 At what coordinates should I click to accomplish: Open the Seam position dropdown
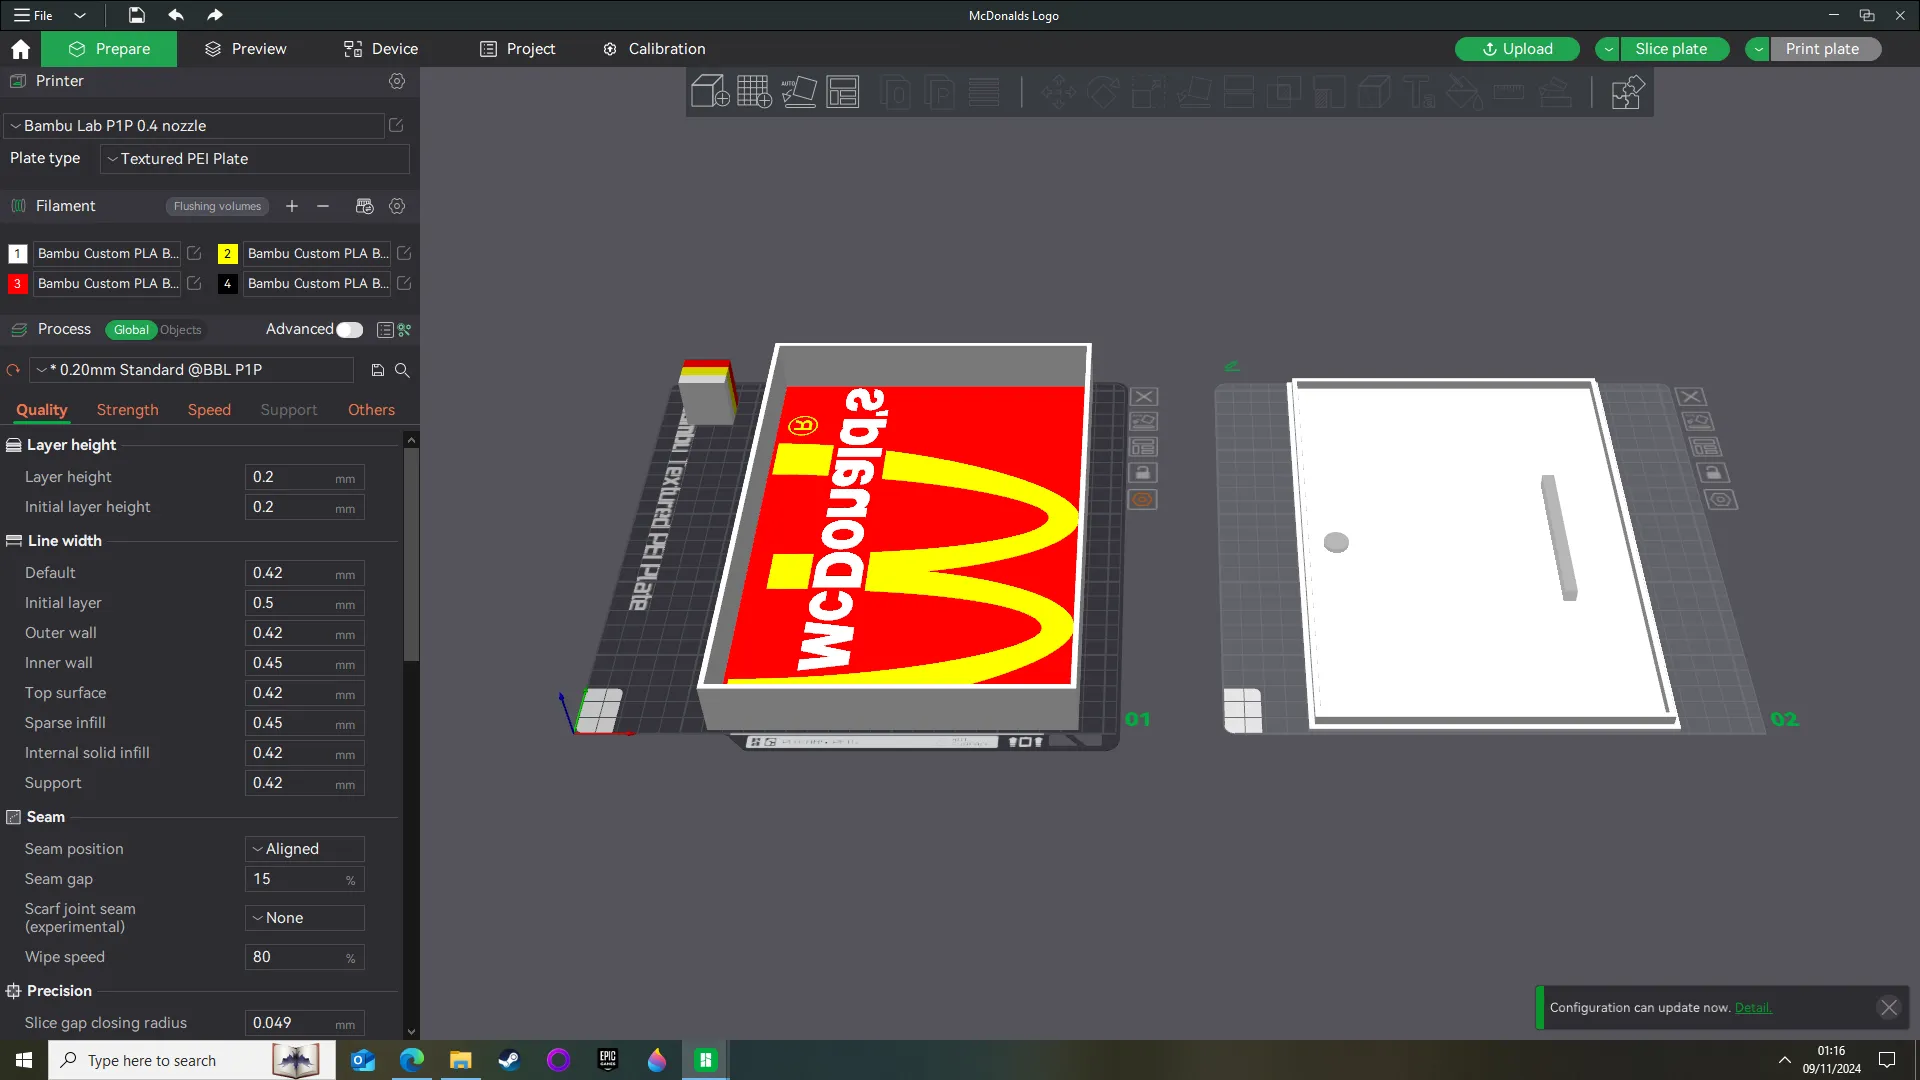tap(305, 849)
